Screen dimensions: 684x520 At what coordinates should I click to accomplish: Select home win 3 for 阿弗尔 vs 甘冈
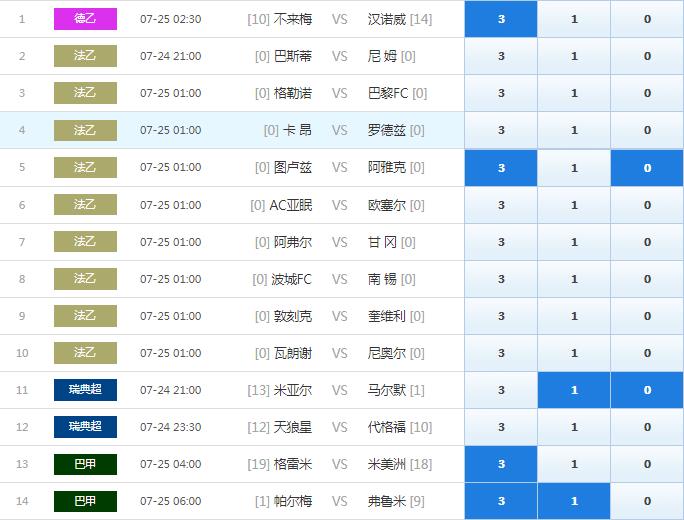(x=501, y=242)
